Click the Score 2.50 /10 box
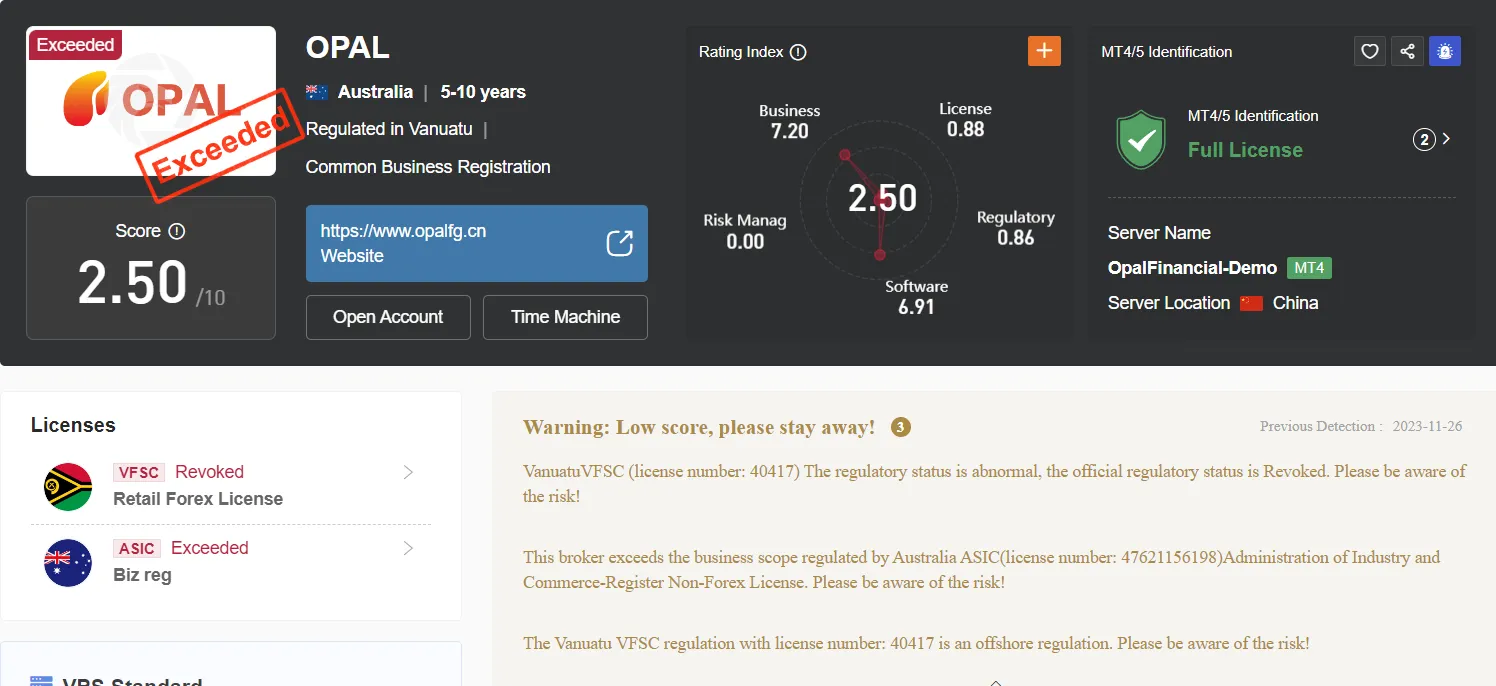The image size is (1496, 686). 151,268
